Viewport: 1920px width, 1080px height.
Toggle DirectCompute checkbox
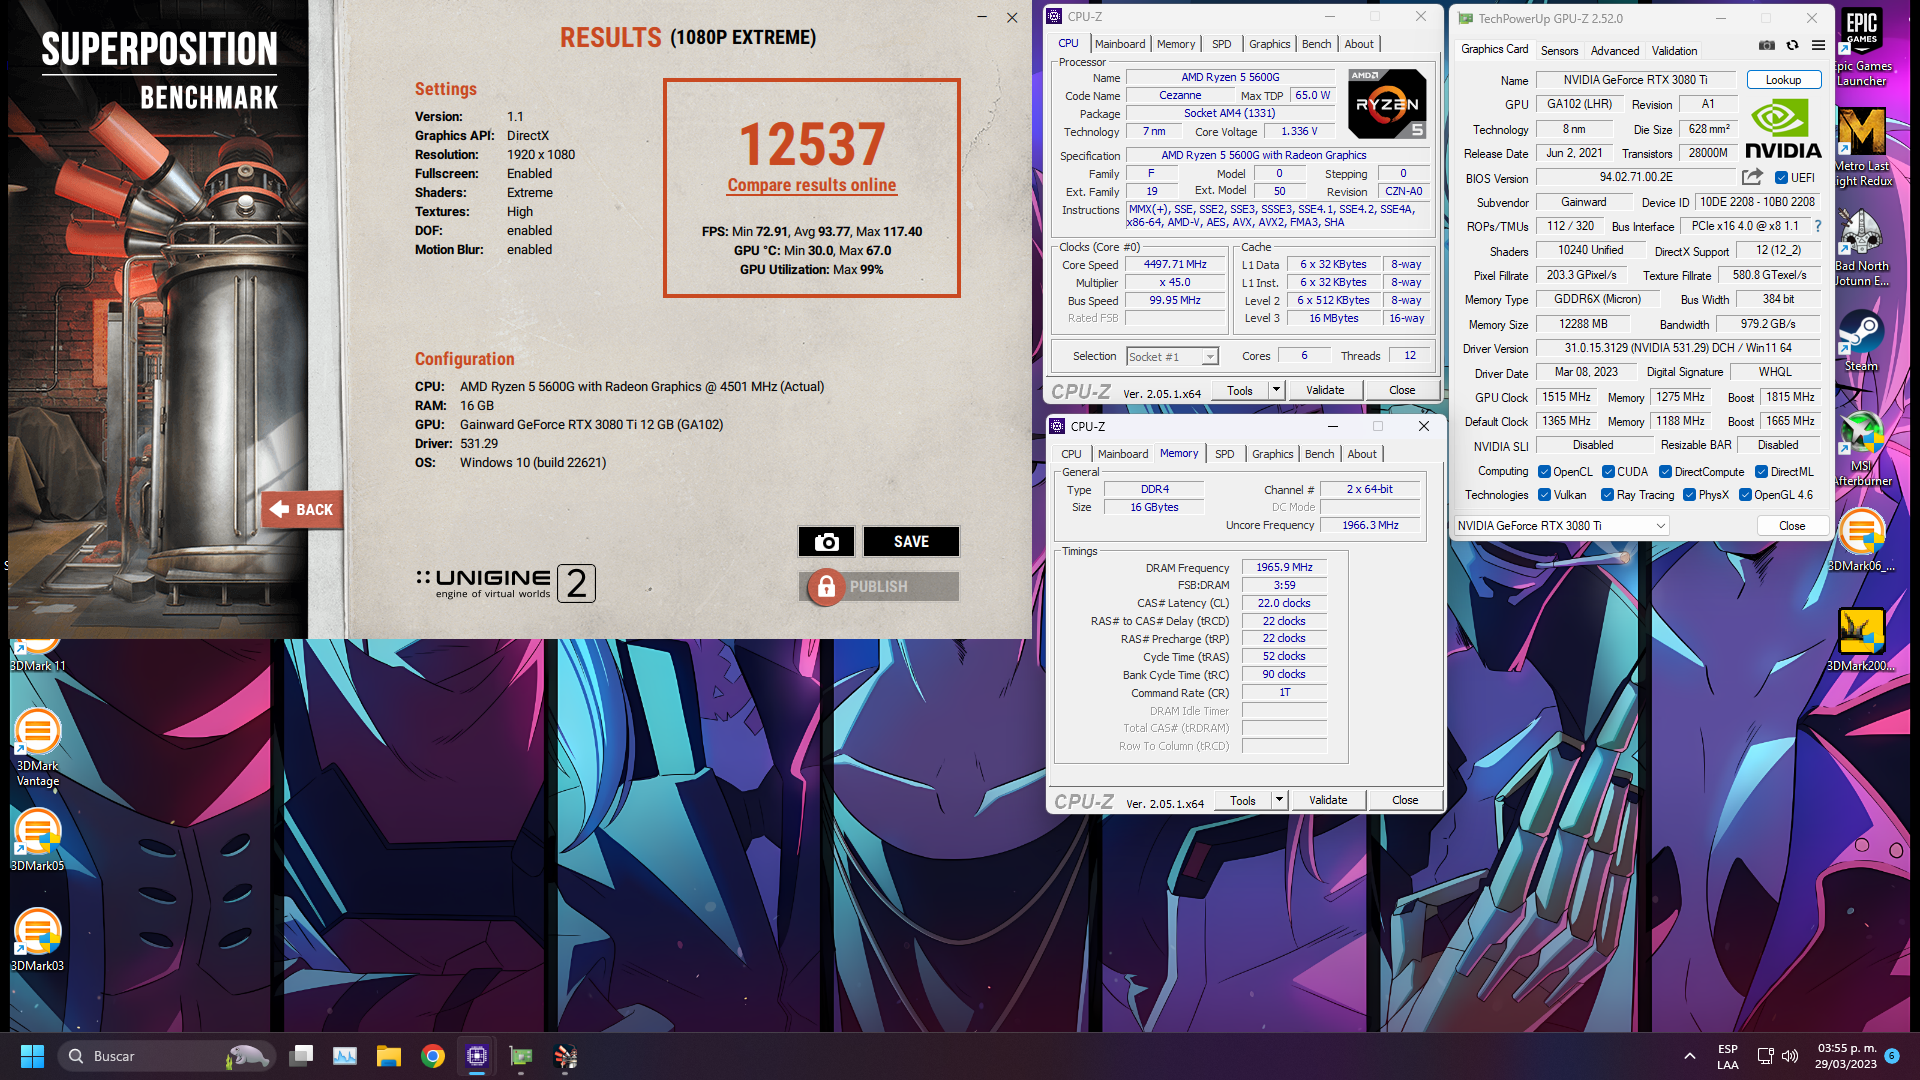point(1665,472)
